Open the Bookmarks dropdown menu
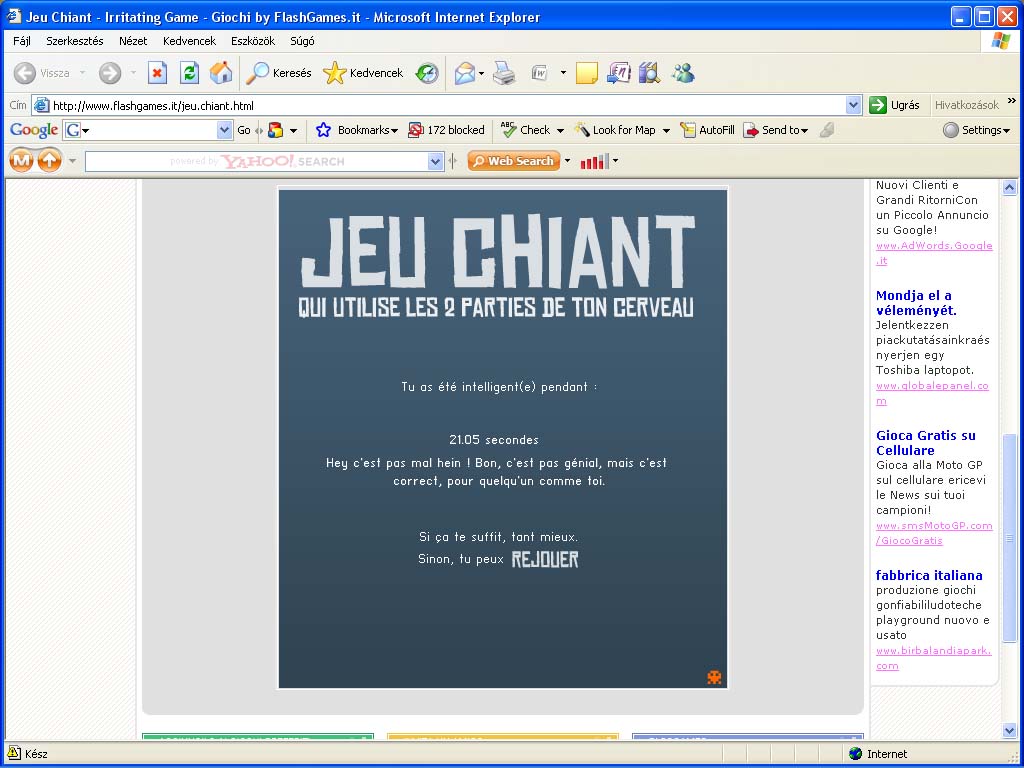This screenshot has height=768, width=1024. (x=394, y=131)
